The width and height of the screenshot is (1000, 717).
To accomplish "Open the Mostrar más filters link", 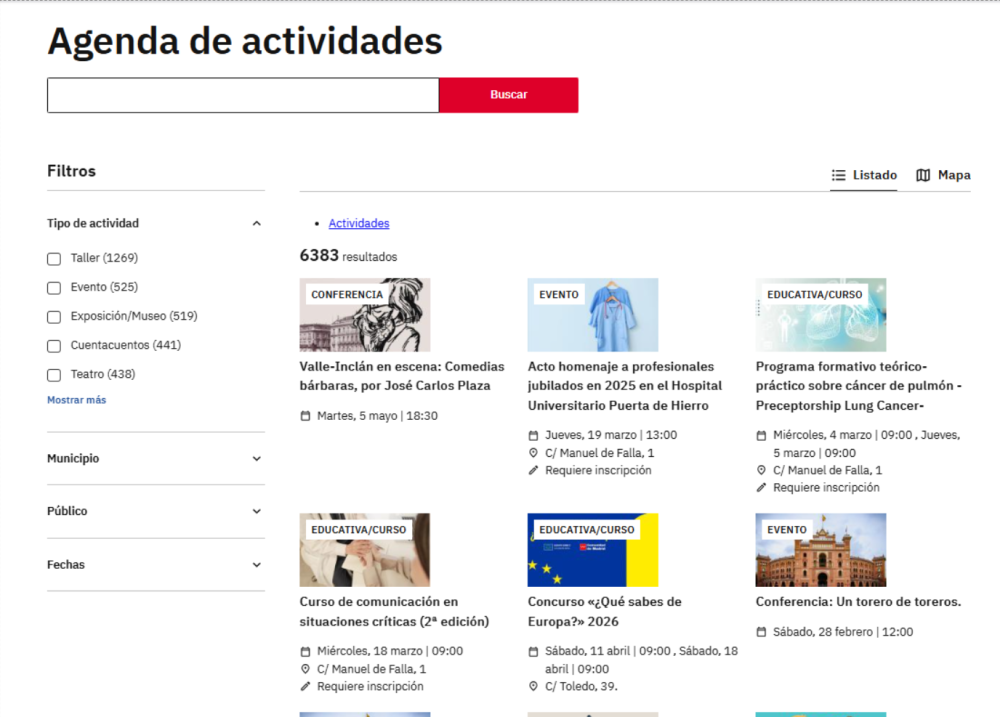I will tap(76, 399).
